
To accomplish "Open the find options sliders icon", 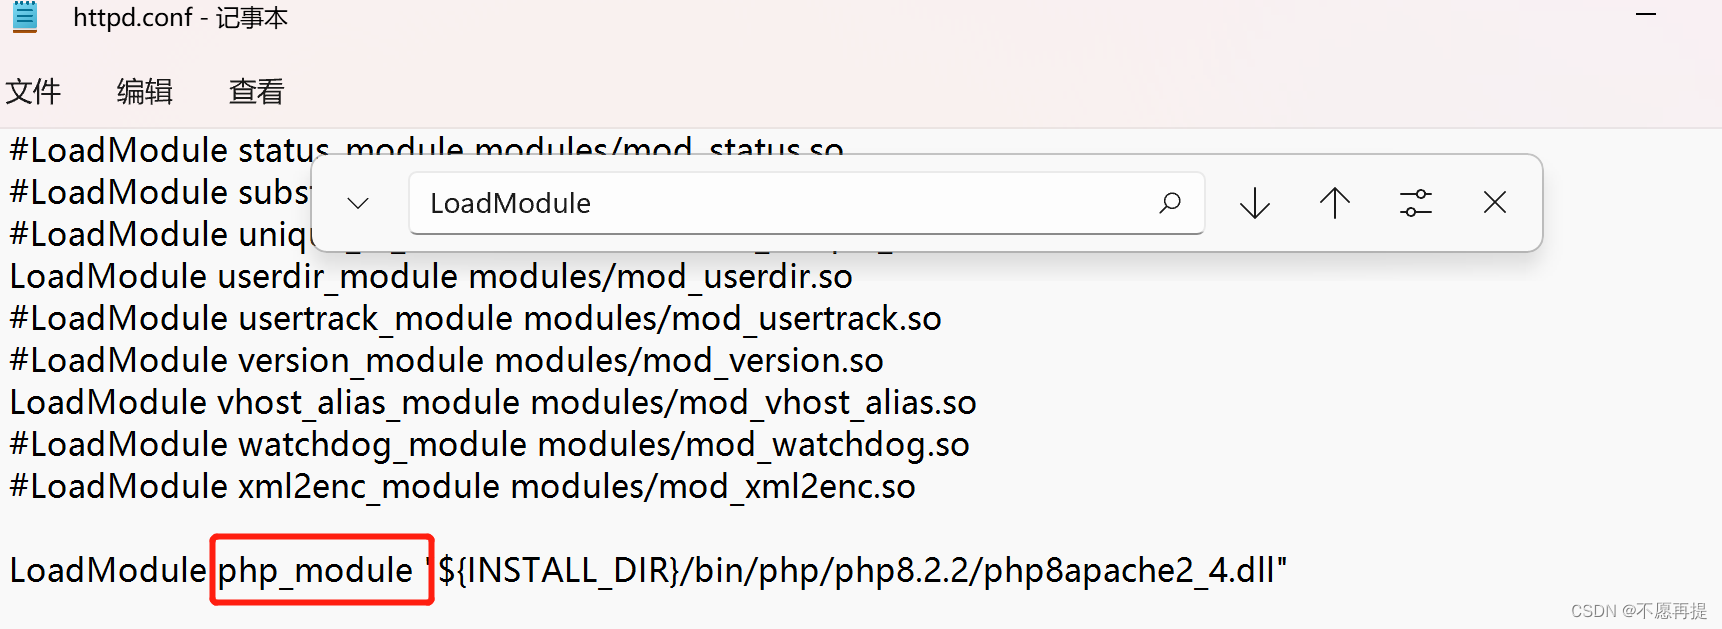I will (1415, 202).
